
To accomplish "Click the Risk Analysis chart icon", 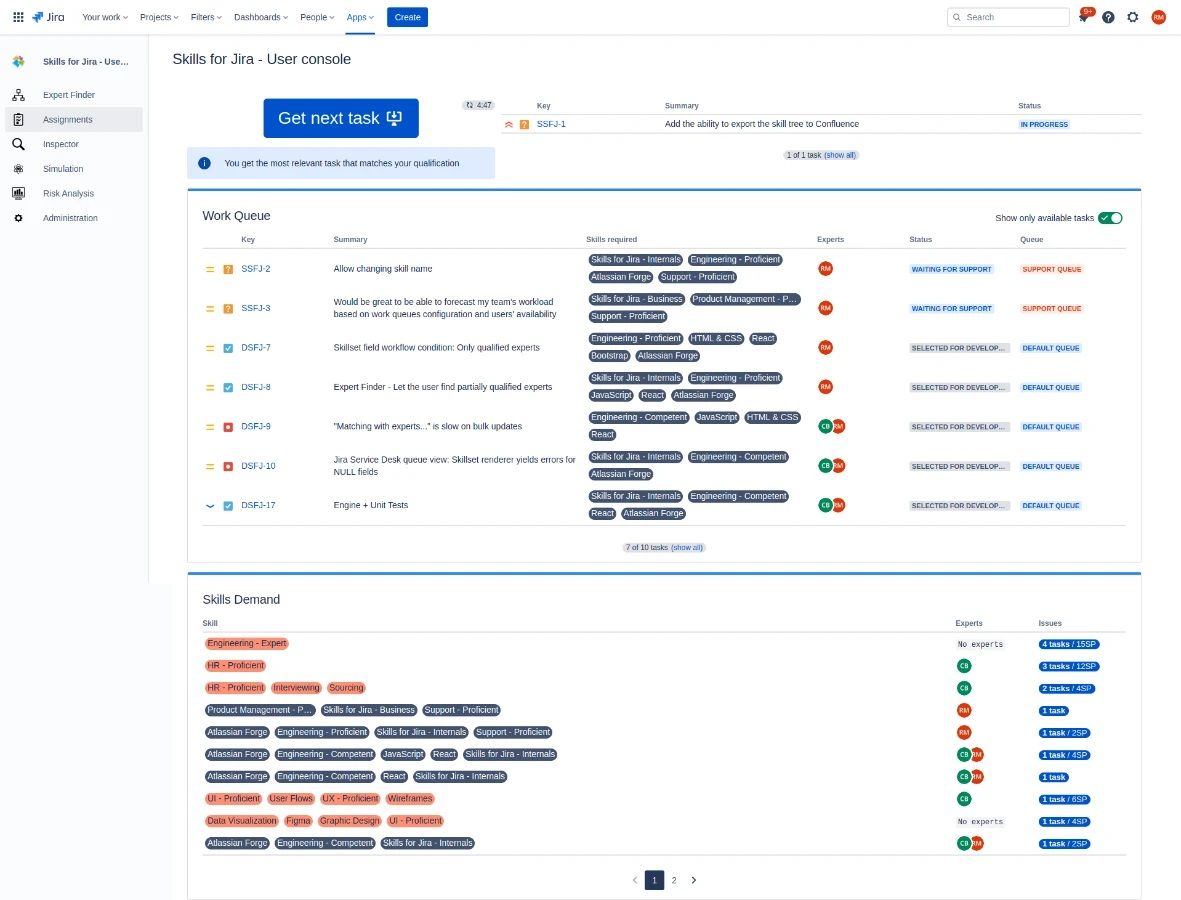I will click(19, 194).
